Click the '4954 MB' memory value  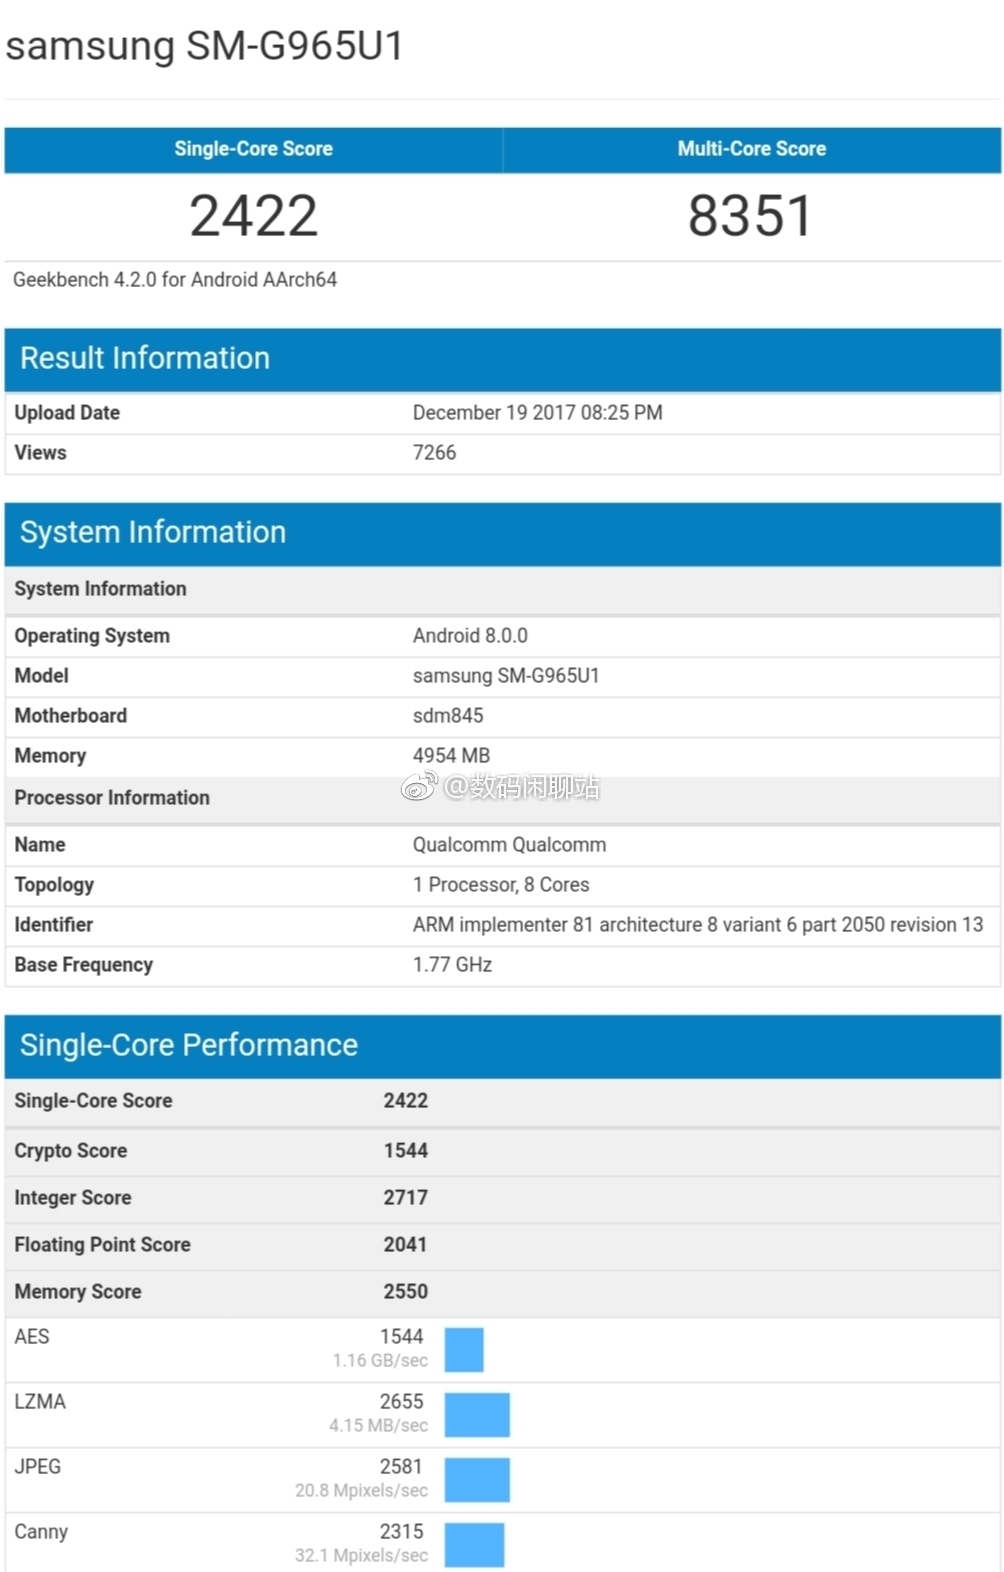(x=451, y=756)
